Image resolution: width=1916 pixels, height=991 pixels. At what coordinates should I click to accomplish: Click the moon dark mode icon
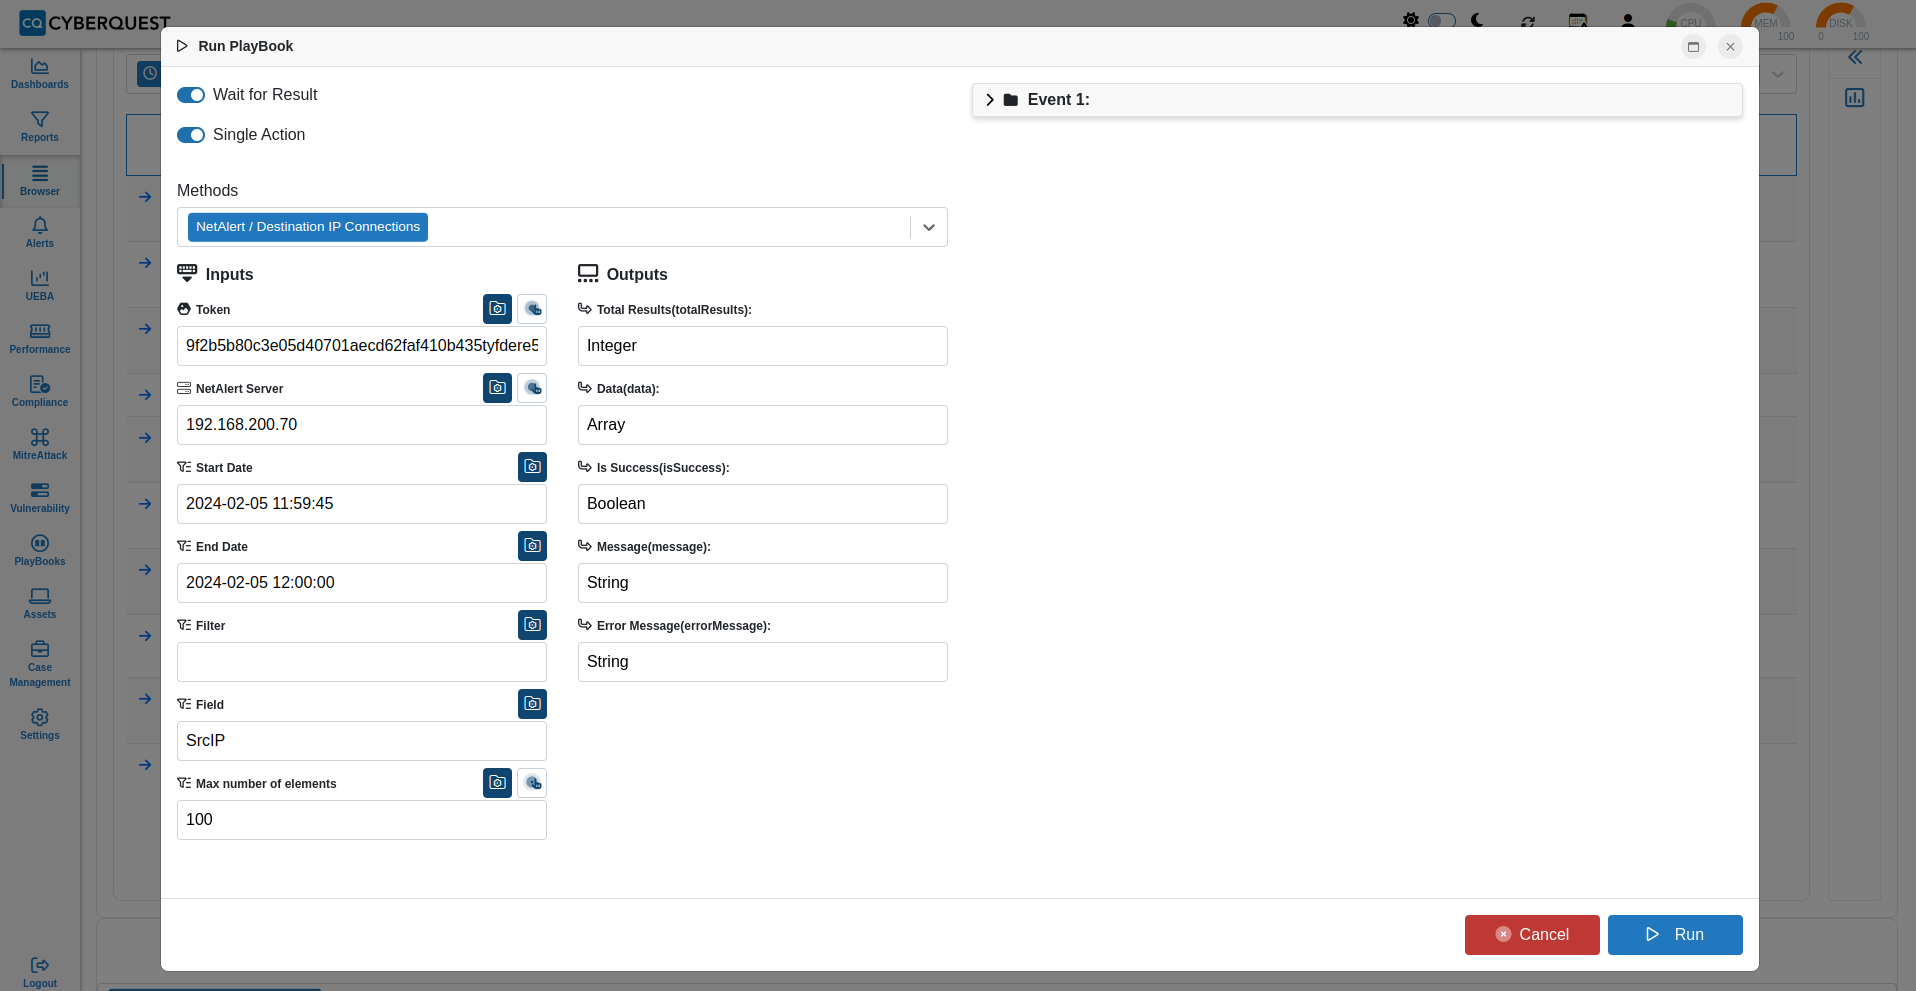[1478, 20]
